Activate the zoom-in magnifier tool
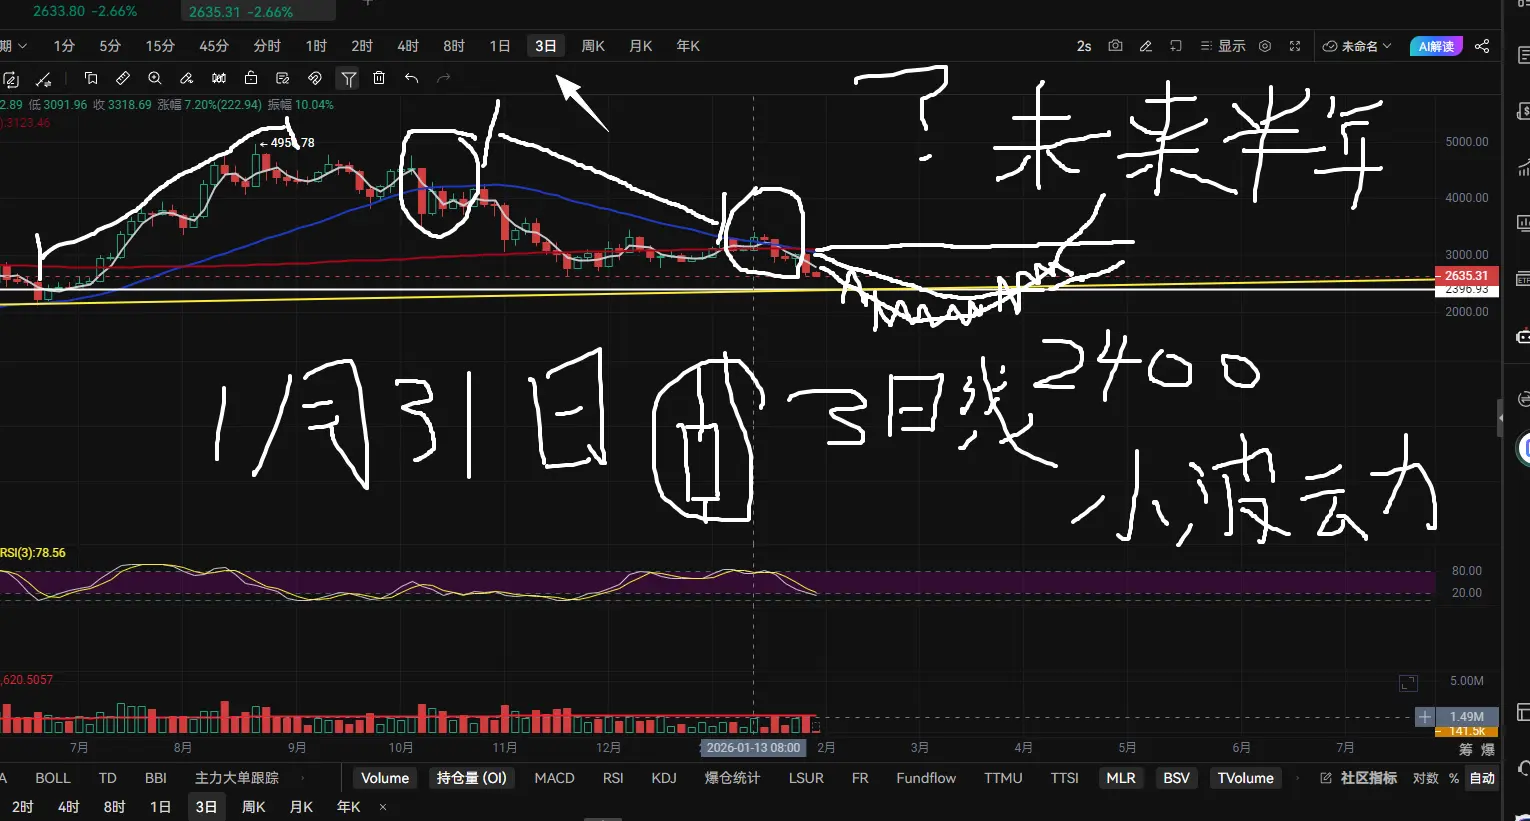 click(155, 78)
